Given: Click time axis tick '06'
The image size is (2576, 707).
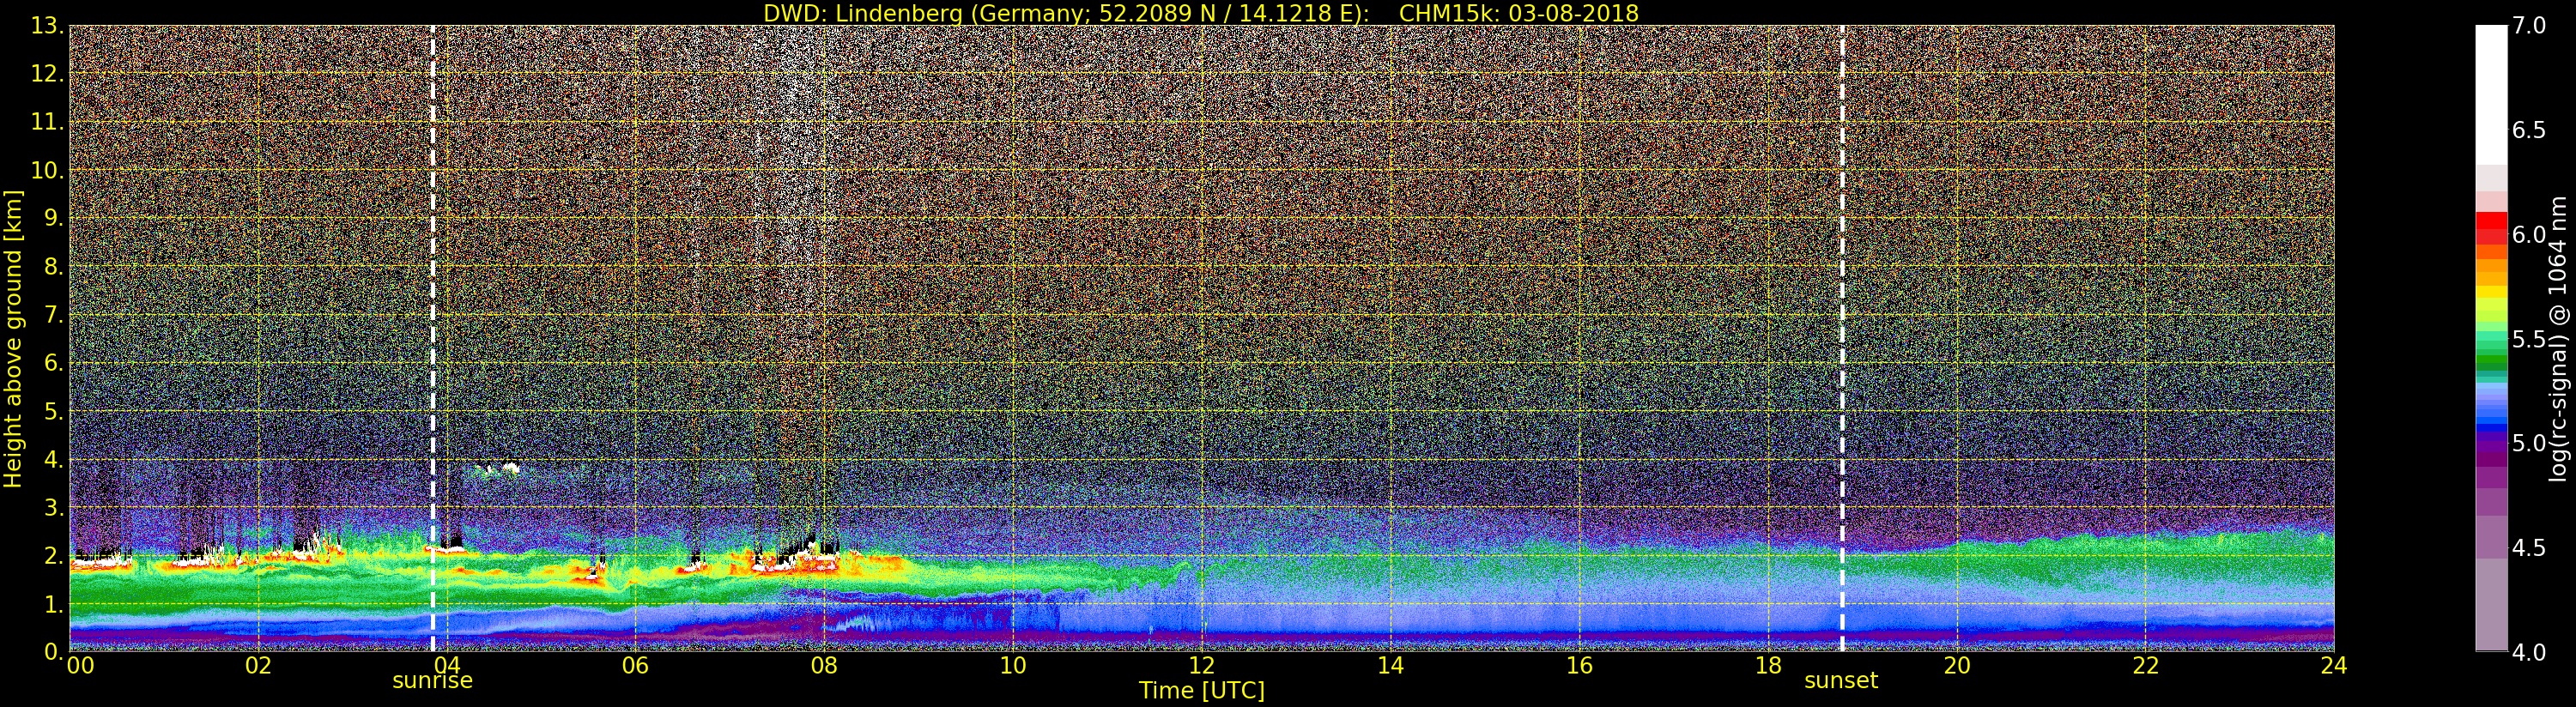Looking at the screenshot, I should pos(635,665).
